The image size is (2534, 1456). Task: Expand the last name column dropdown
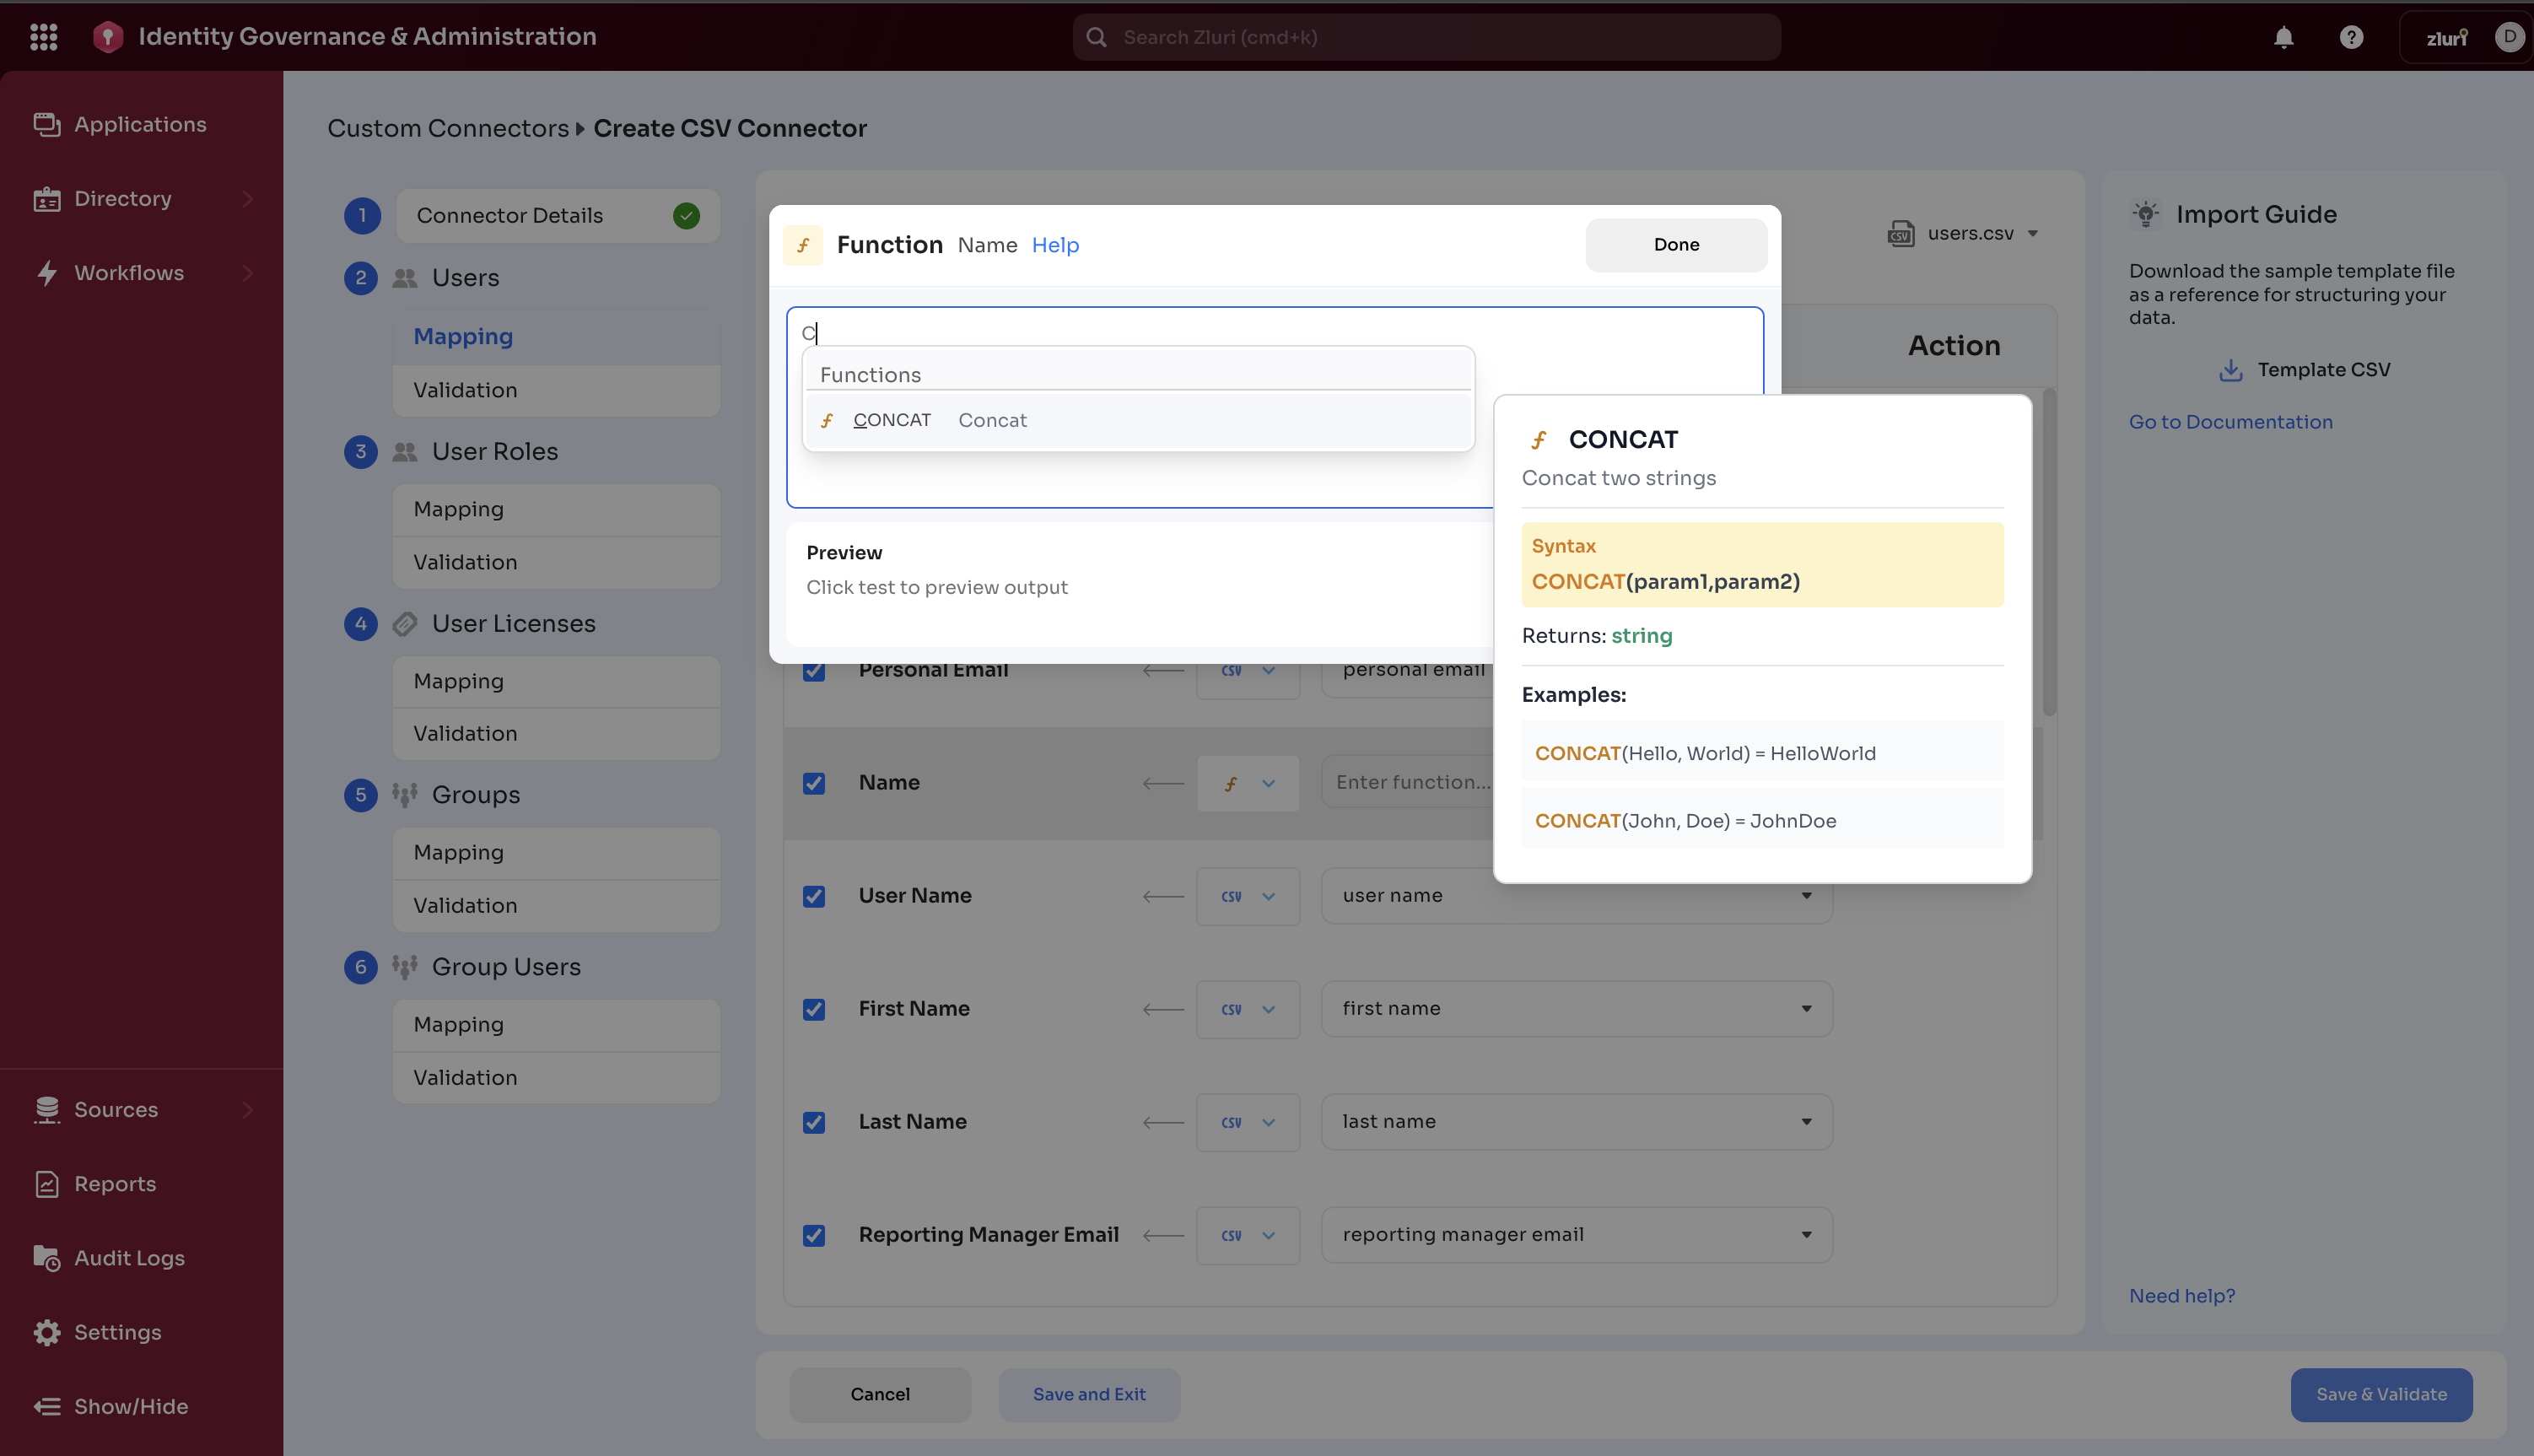tap(1806, 1122)
